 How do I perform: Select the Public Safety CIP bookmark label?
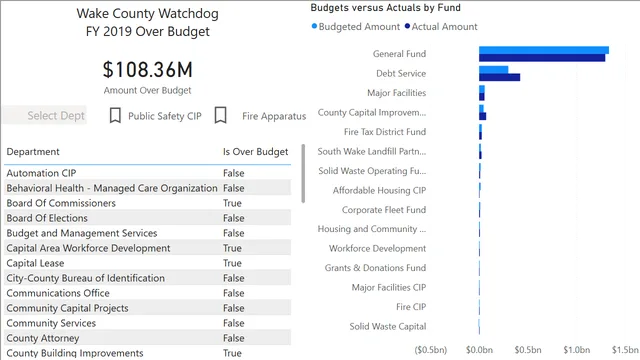coord(165,116)
